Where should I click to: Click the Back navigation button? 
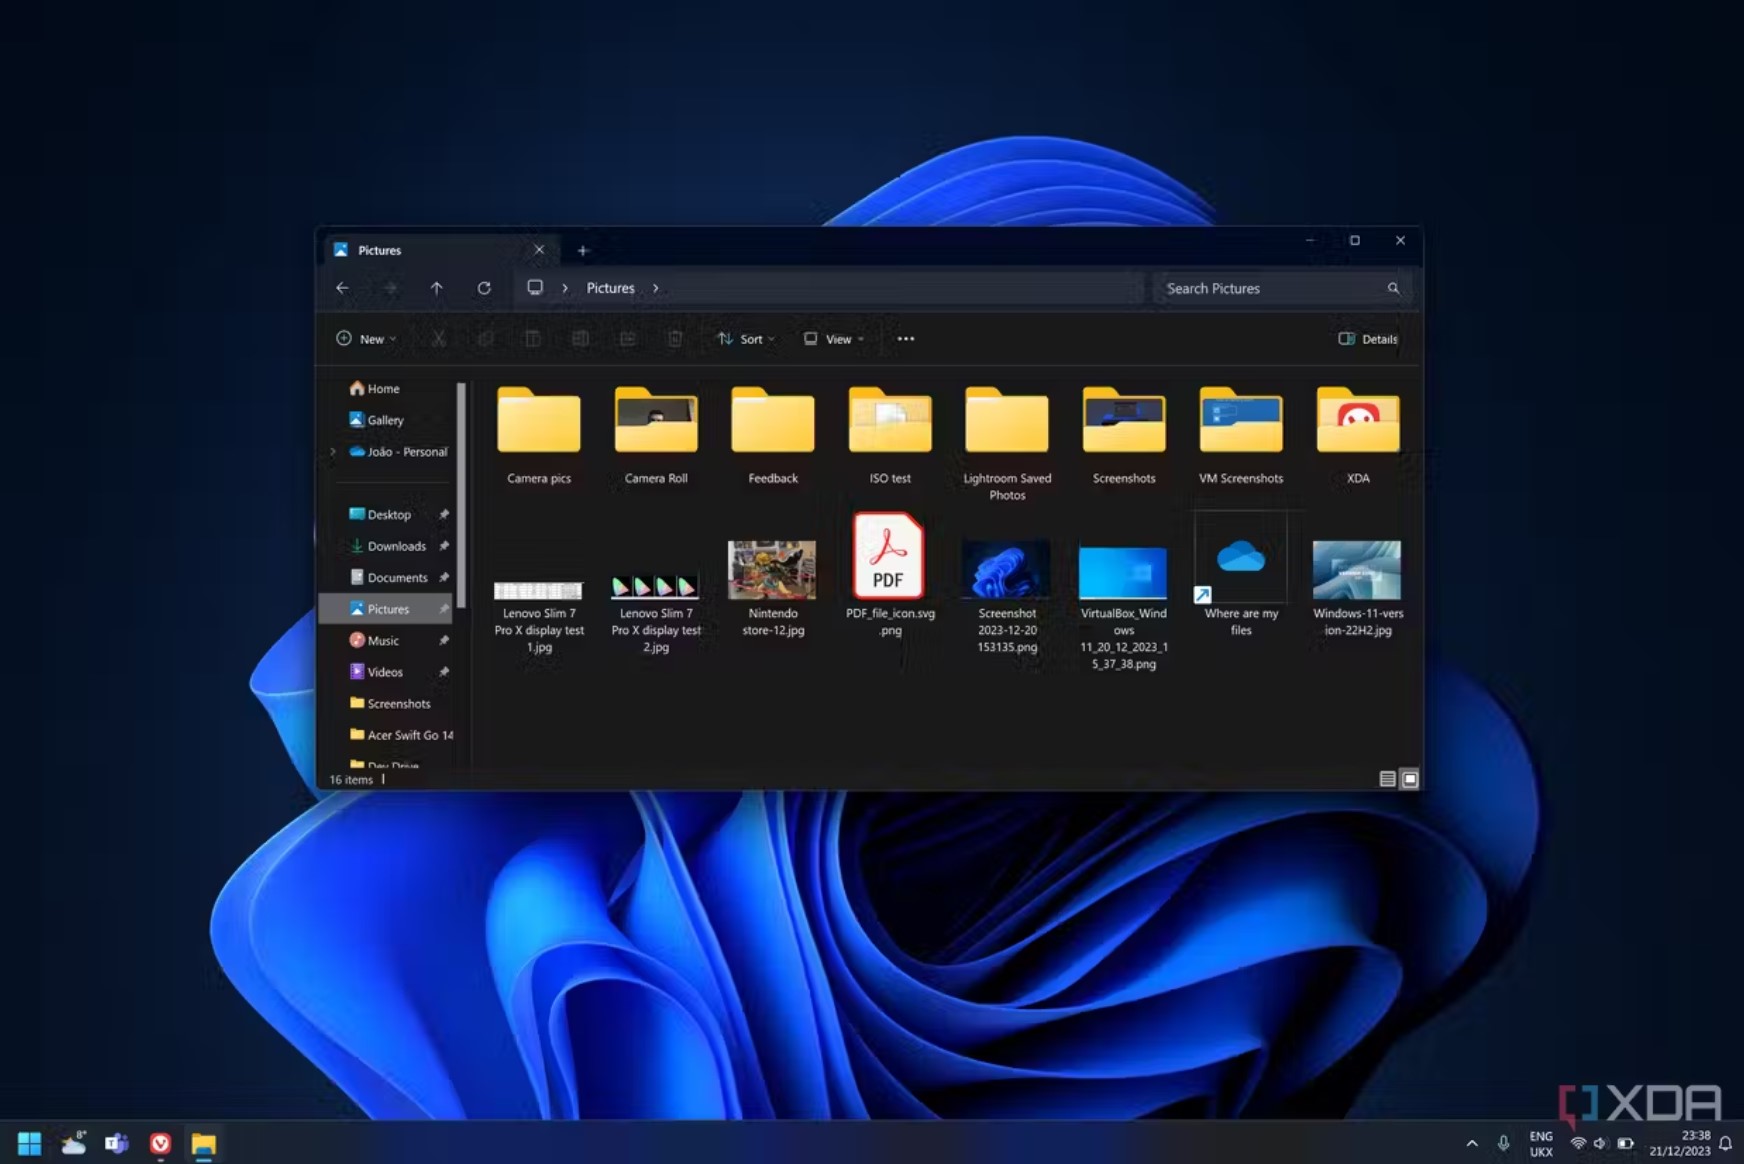pos(342,288)
